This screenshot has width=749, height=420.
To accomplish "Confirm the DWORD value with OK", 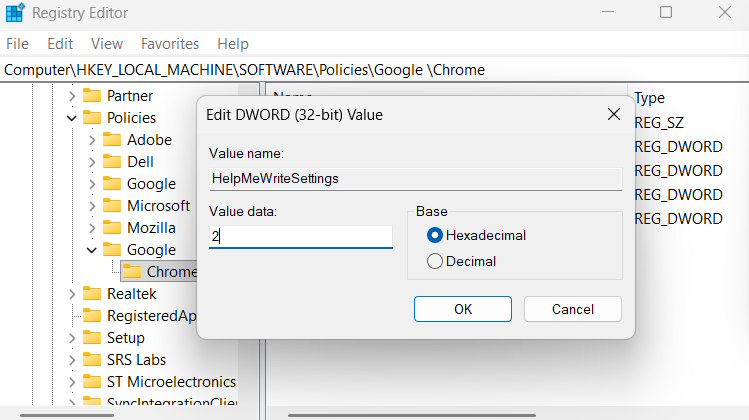I will 462,309.
